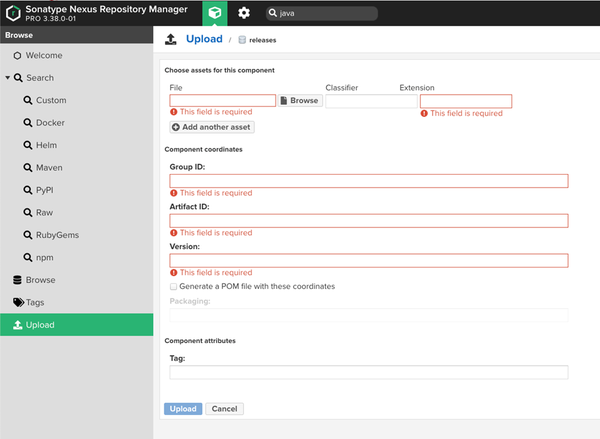The image size is (600, 439).
Task: Click the Cancel button
Action: click(225, 408)
